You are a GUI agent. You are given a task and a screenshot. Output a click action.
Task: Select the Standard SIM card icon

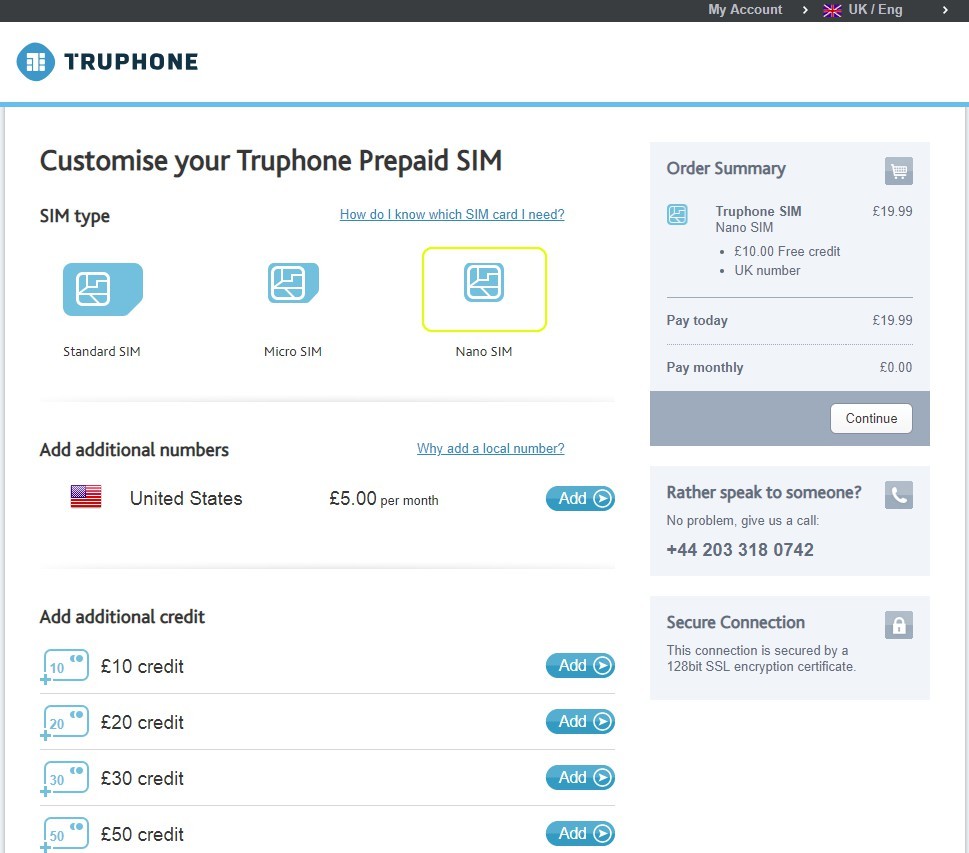point(103,289)
